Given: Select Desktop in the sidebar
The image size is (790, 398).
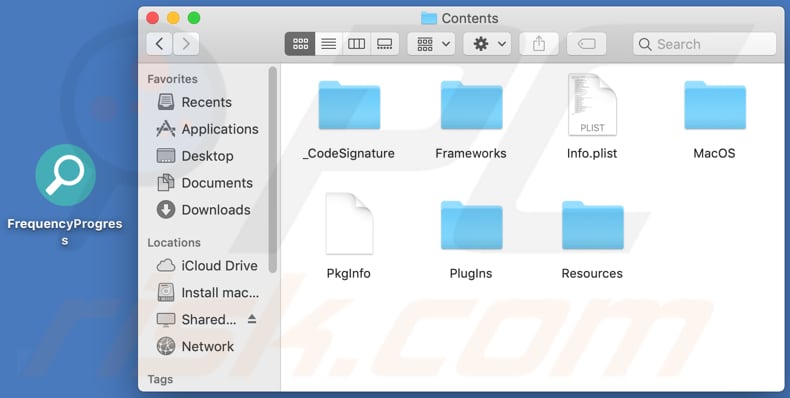Looking at the screenshot, I should pos(194,156).
